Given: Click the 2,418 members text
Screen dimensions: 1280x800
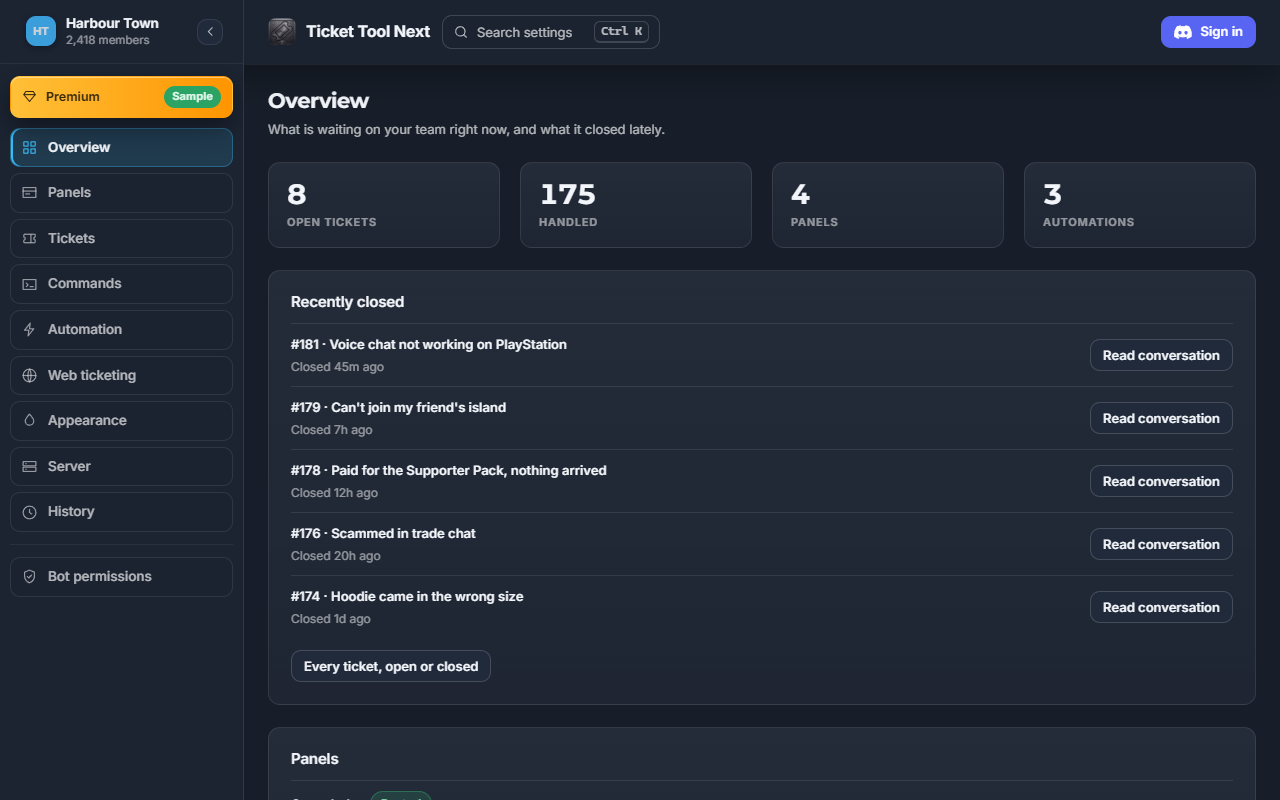Looking at the screenshot, I should [108, 41].
